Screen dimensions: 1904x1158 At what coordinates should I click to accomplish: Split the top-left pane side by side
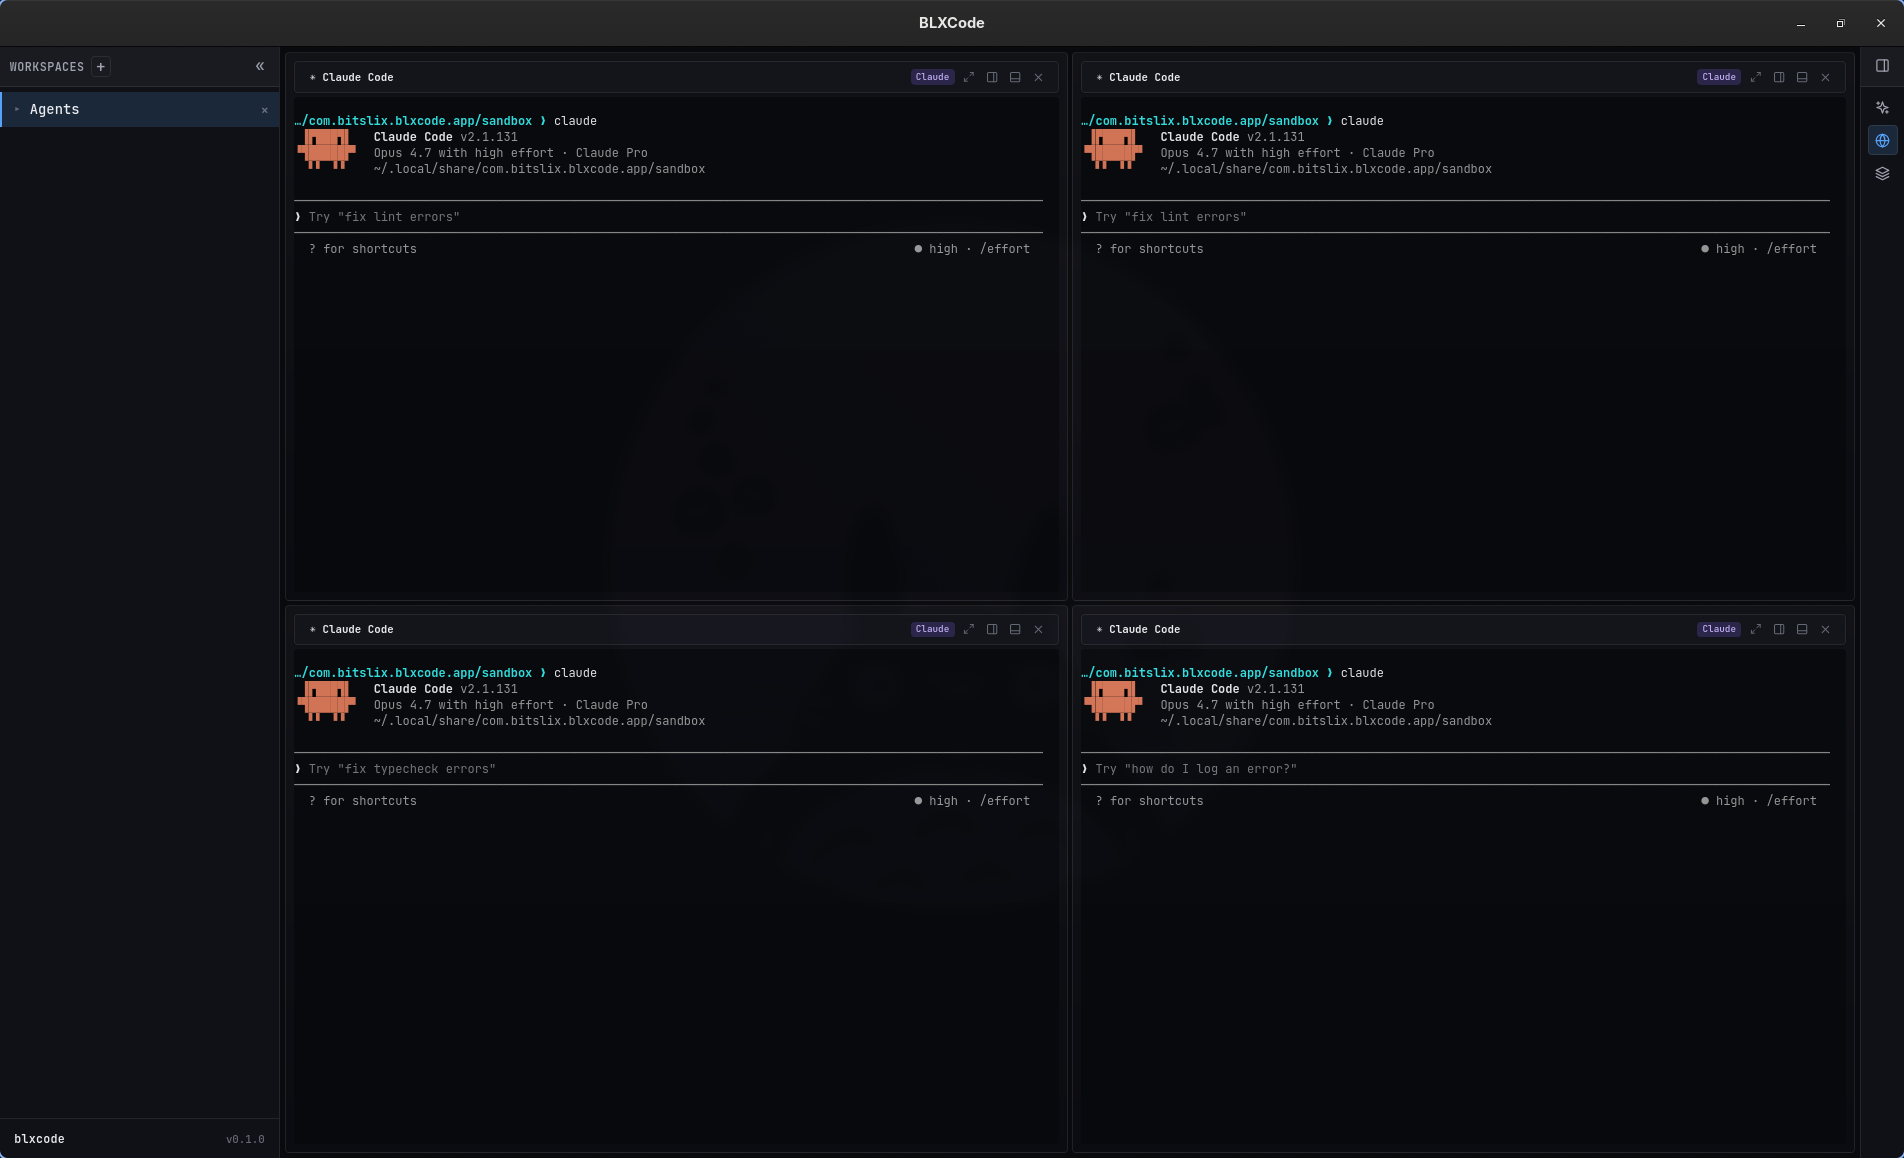click(992, 77)
